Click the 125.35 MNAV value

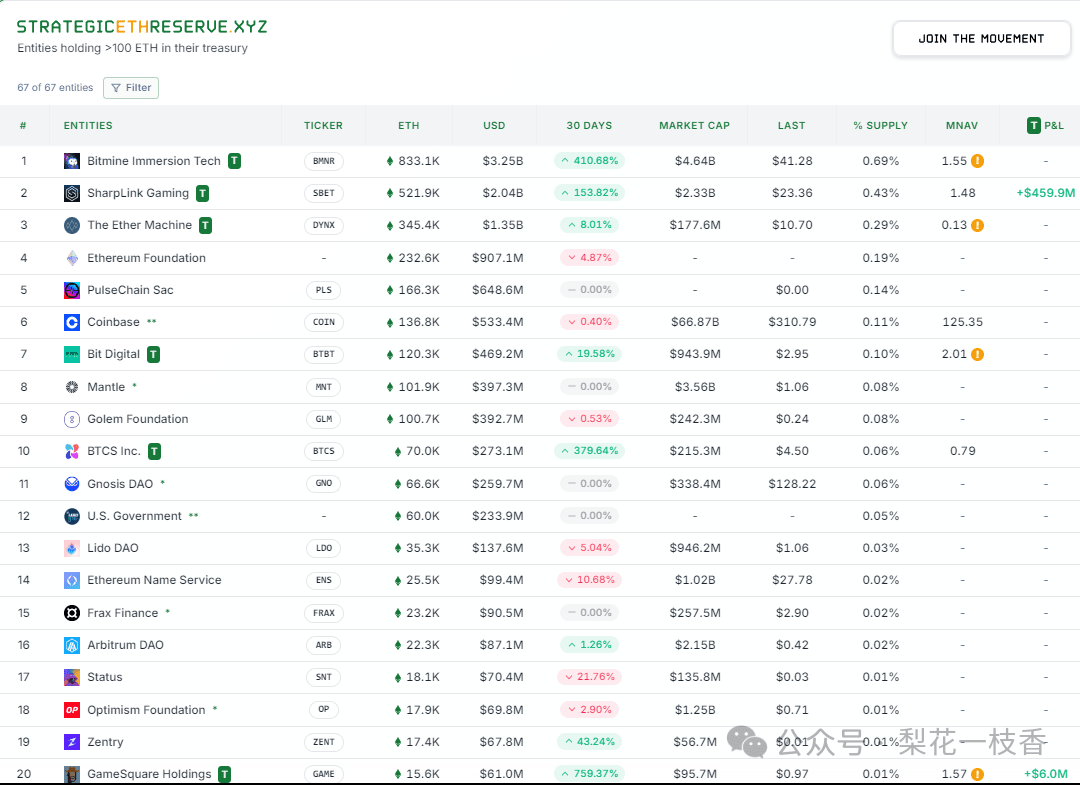[962, 322]
